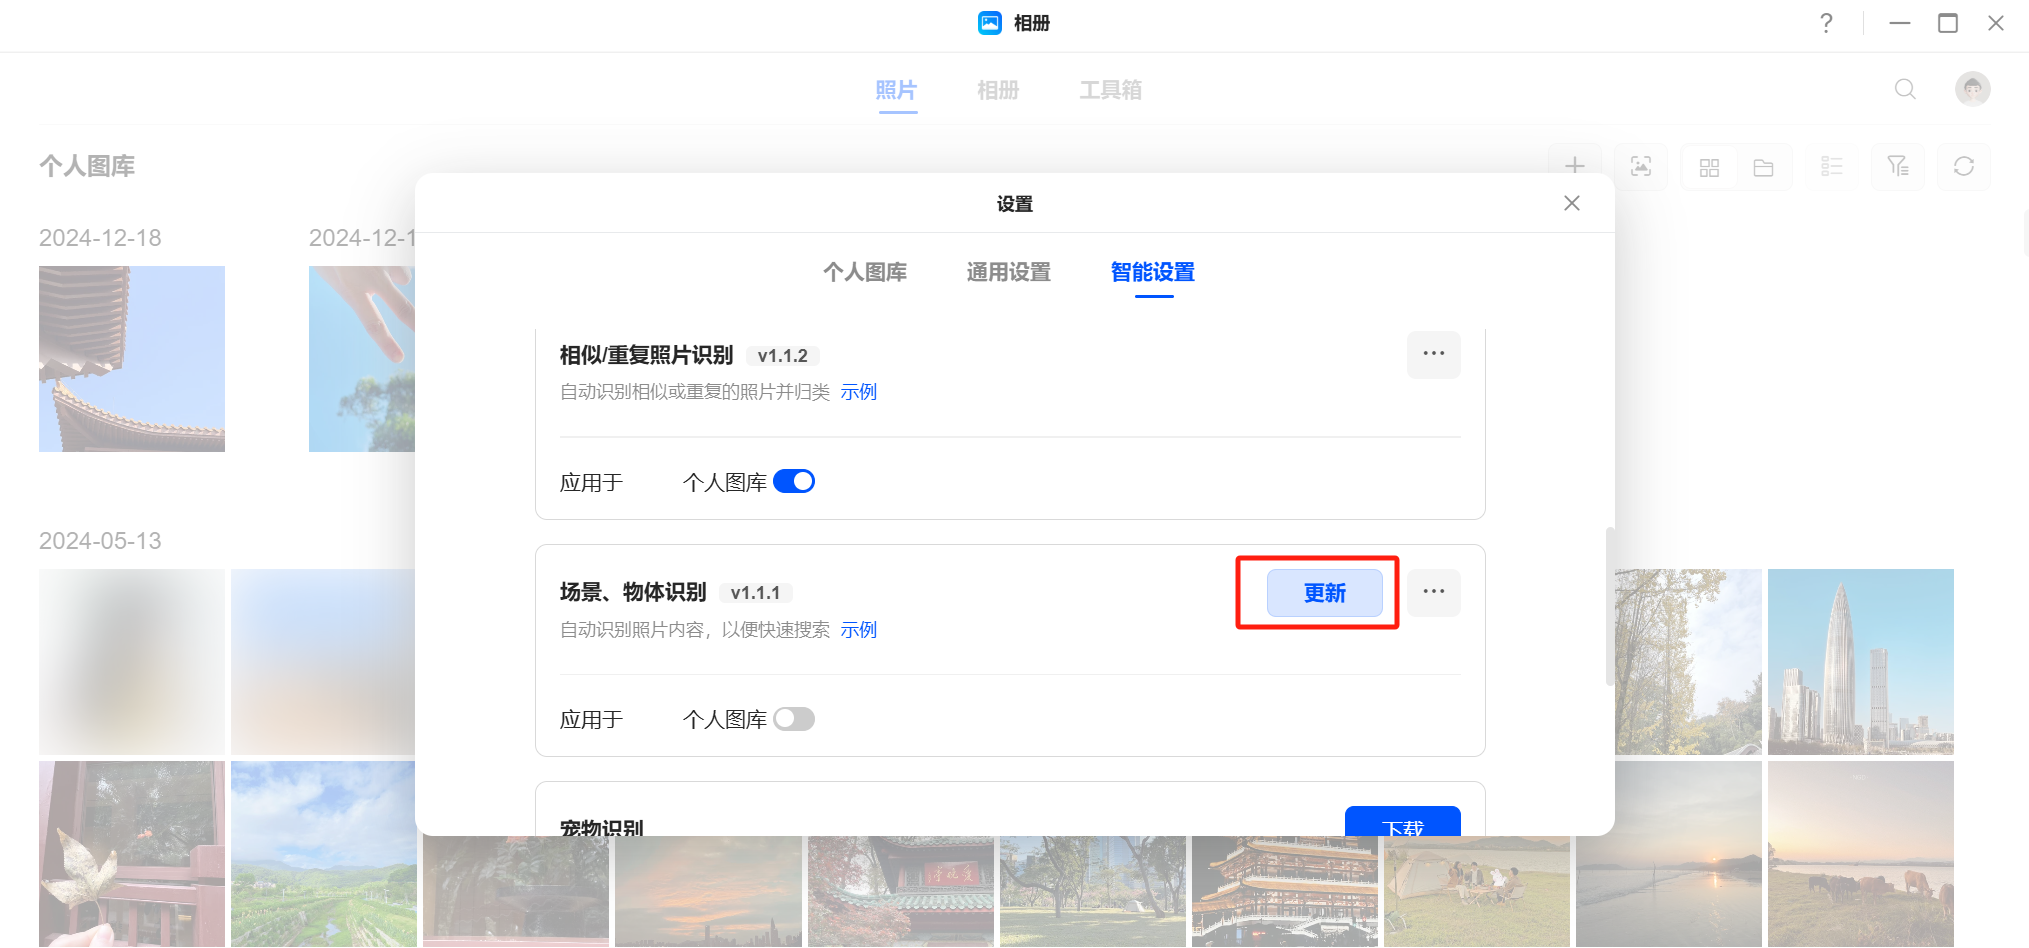Image resolution: width=2029 pixels, height=948 pixels.
Task: Click the settings dialog vertical scrollbar
Action: [1609, 606]
